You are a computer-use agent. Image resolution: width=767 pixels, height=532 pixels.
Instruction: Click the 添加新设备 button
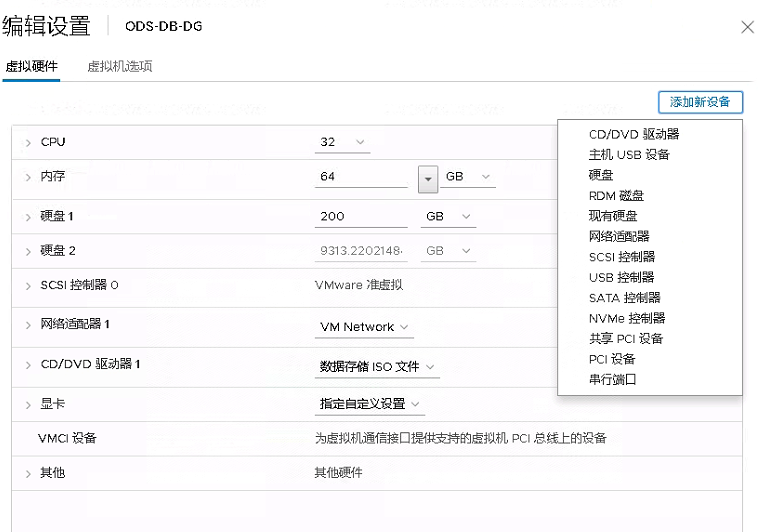point(700,102)
